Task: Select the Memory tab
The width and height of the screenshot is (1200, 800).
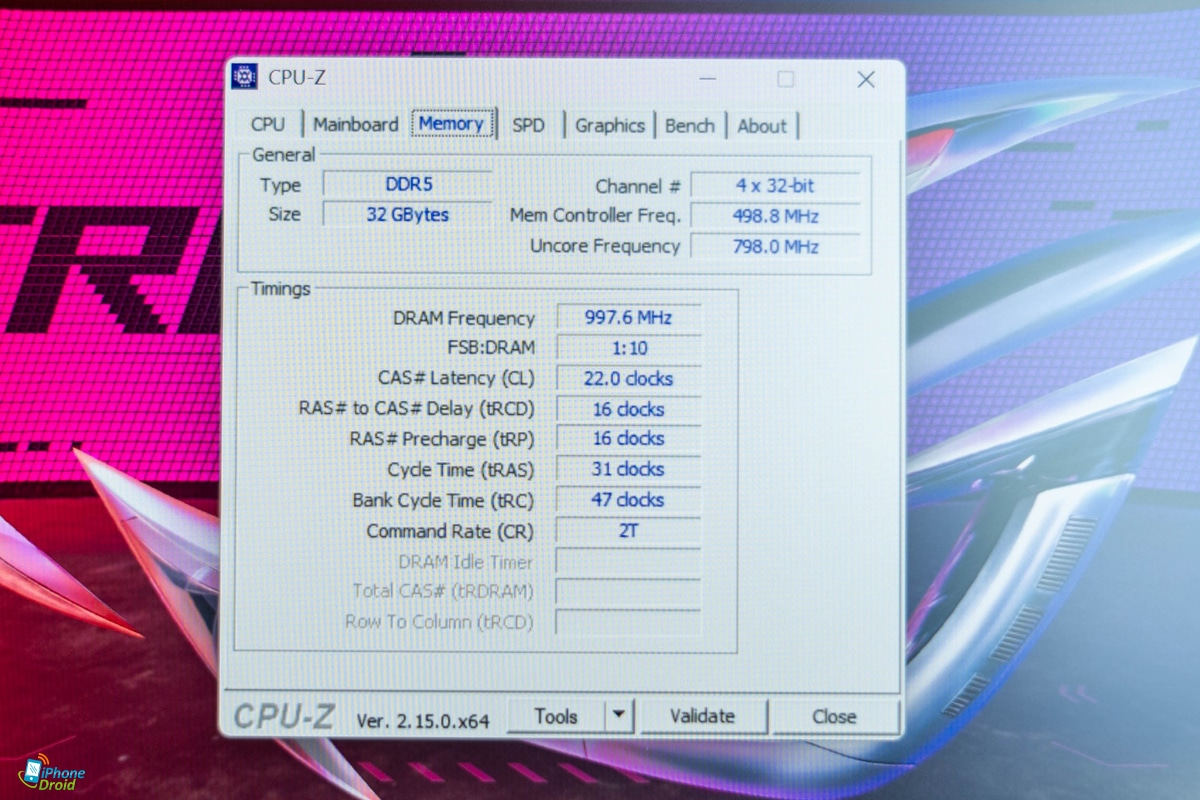Action: [452, 124]
